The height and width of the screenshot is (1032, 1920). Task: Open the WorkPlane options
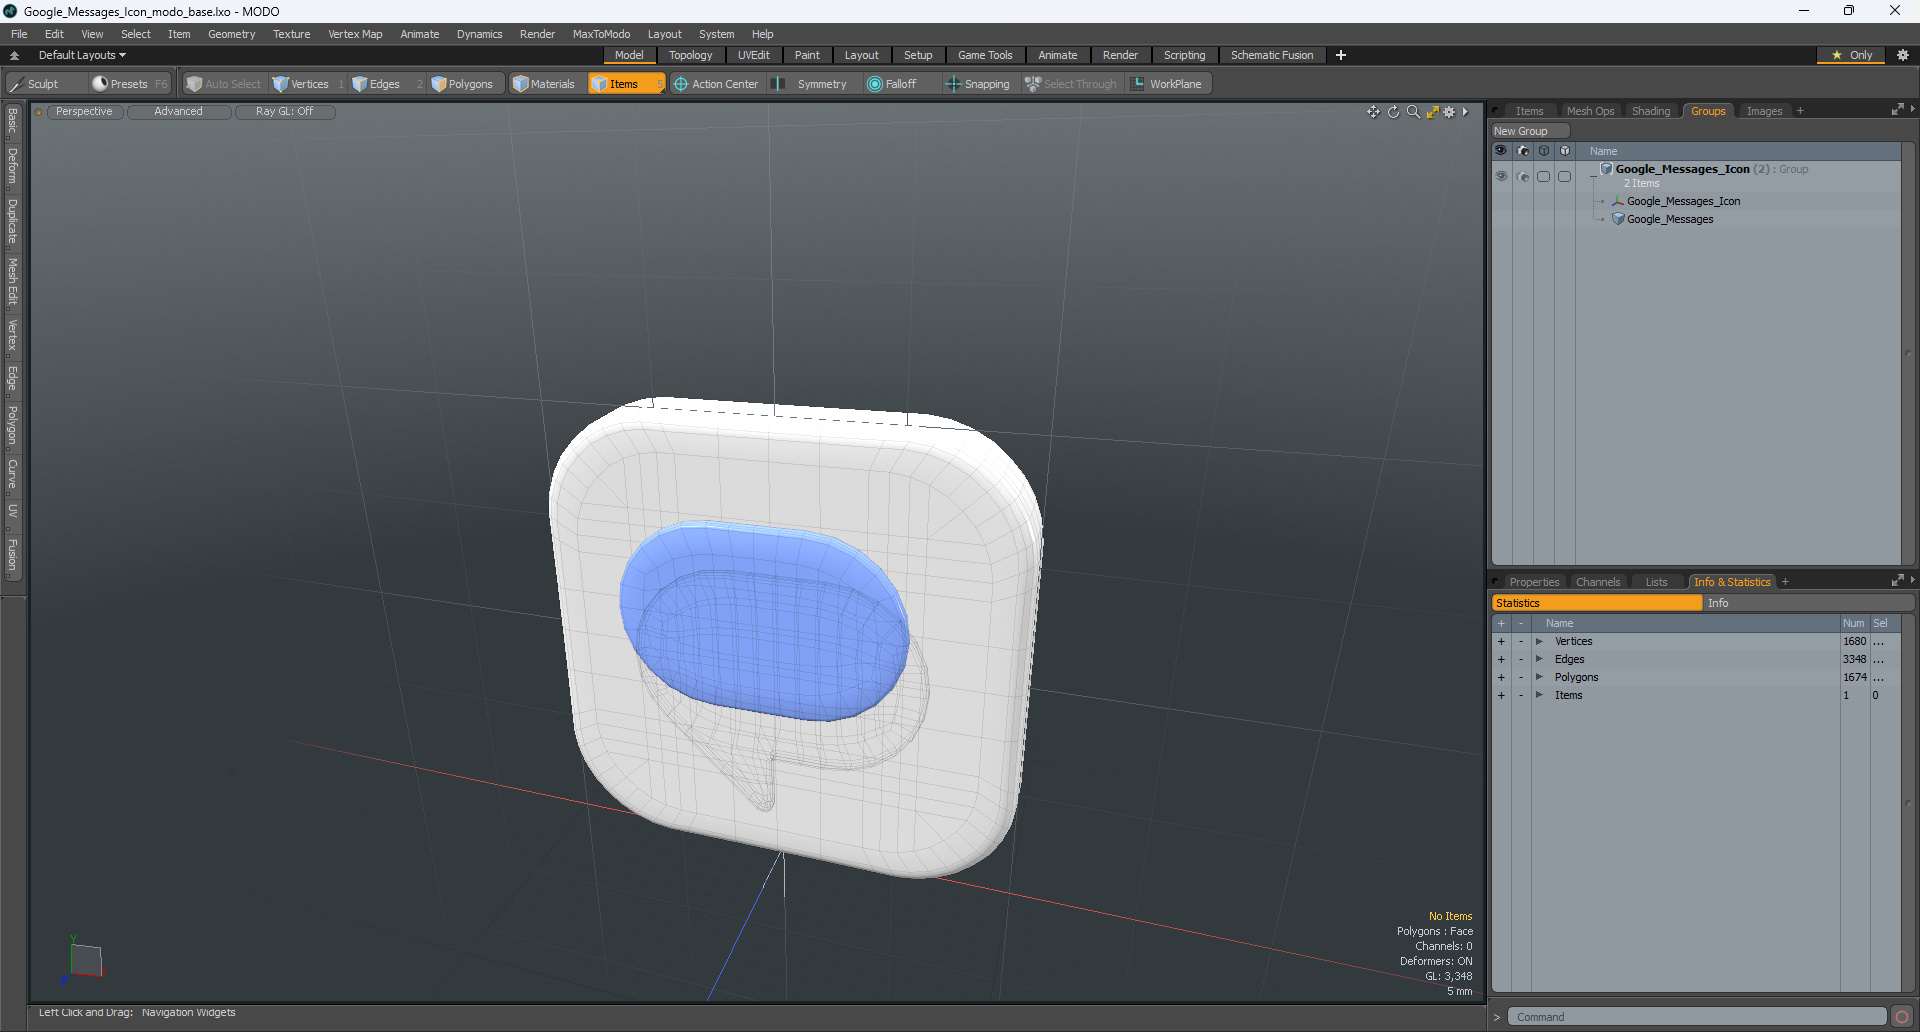[x=1168, y=84]
